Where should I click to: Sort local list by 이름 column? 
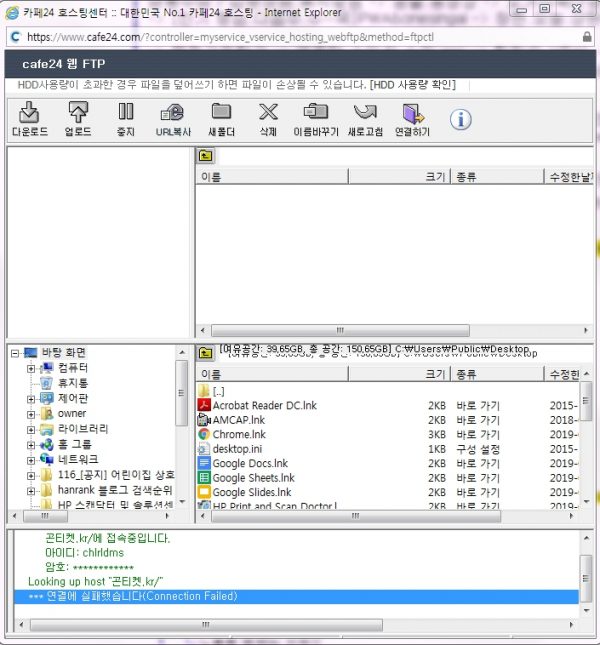point(271,374)
